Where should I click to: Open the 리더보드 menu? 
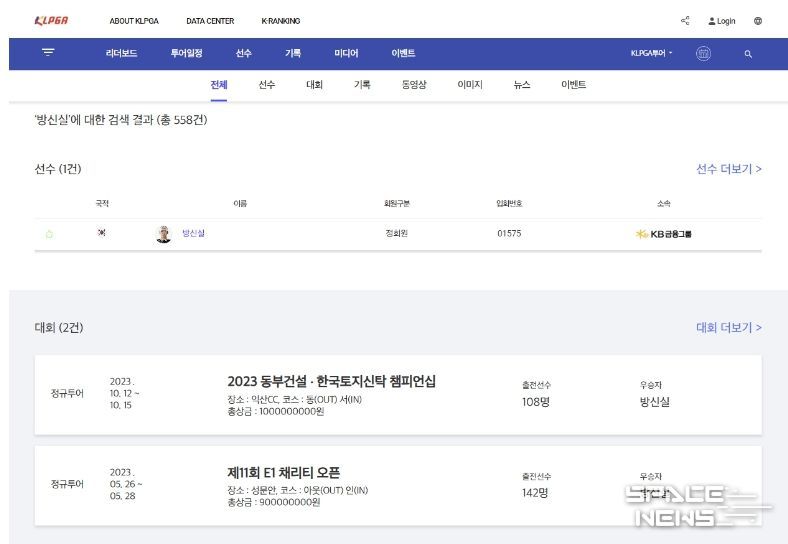pos(122,54)
